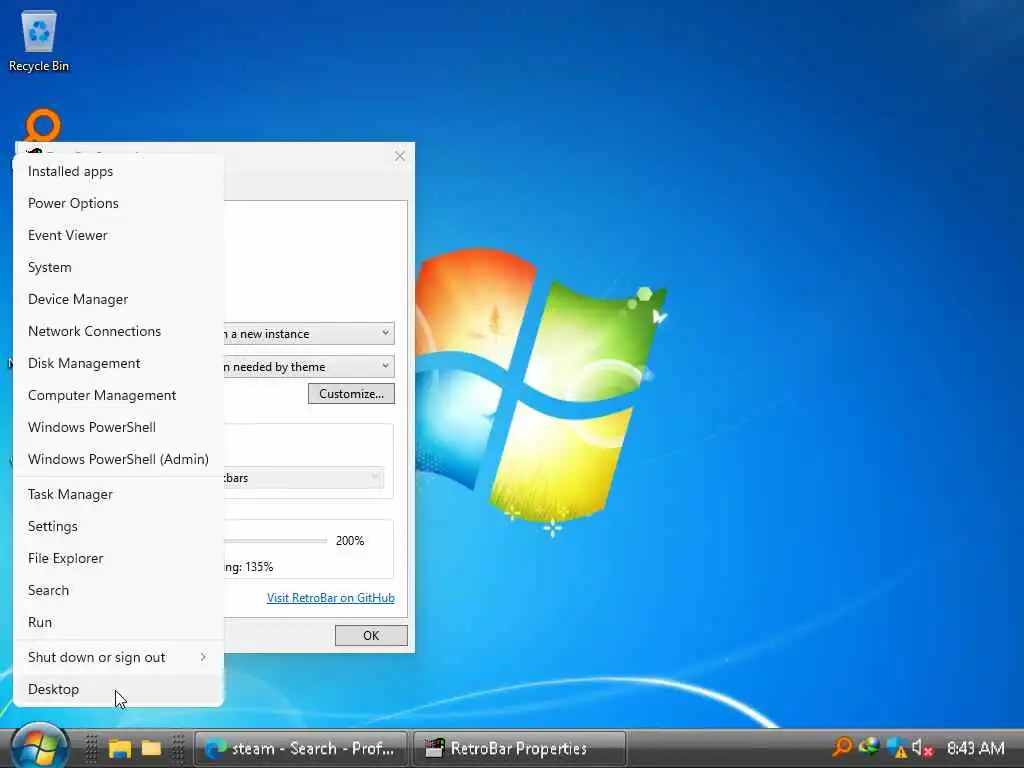Open the 'a new instance' dropdown
The height and width of the screenshot is (768, 1024).
[x=309, y=334]
